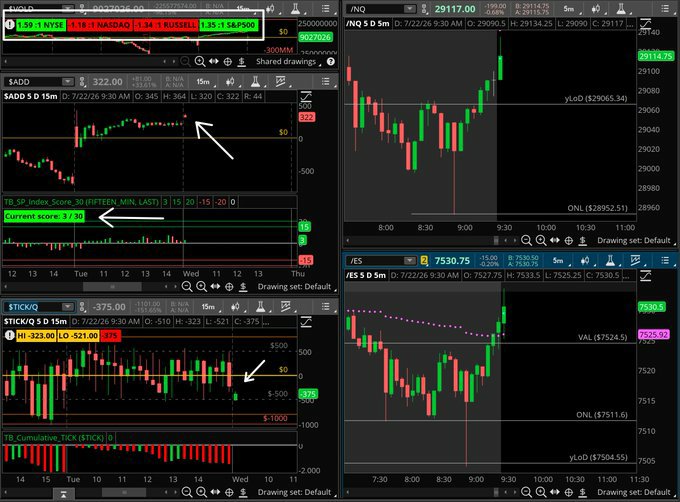Click dollar price-level icon under $ADD chart
The width and height of the screenshot is (680, 502).
pos(243,287)
